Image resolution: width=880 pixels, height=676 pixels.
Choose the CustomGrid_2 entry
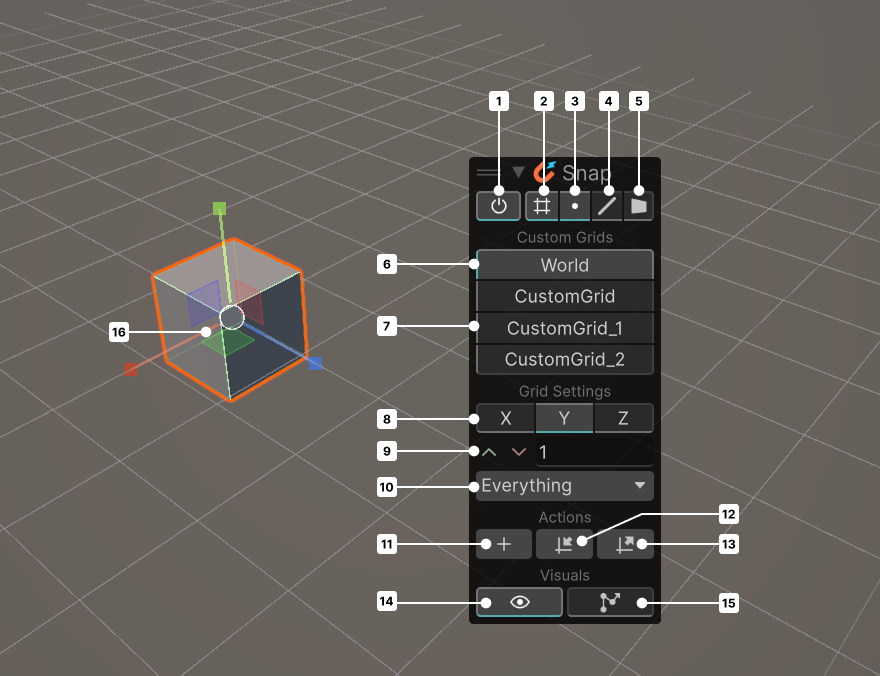[x=565, y=359]
